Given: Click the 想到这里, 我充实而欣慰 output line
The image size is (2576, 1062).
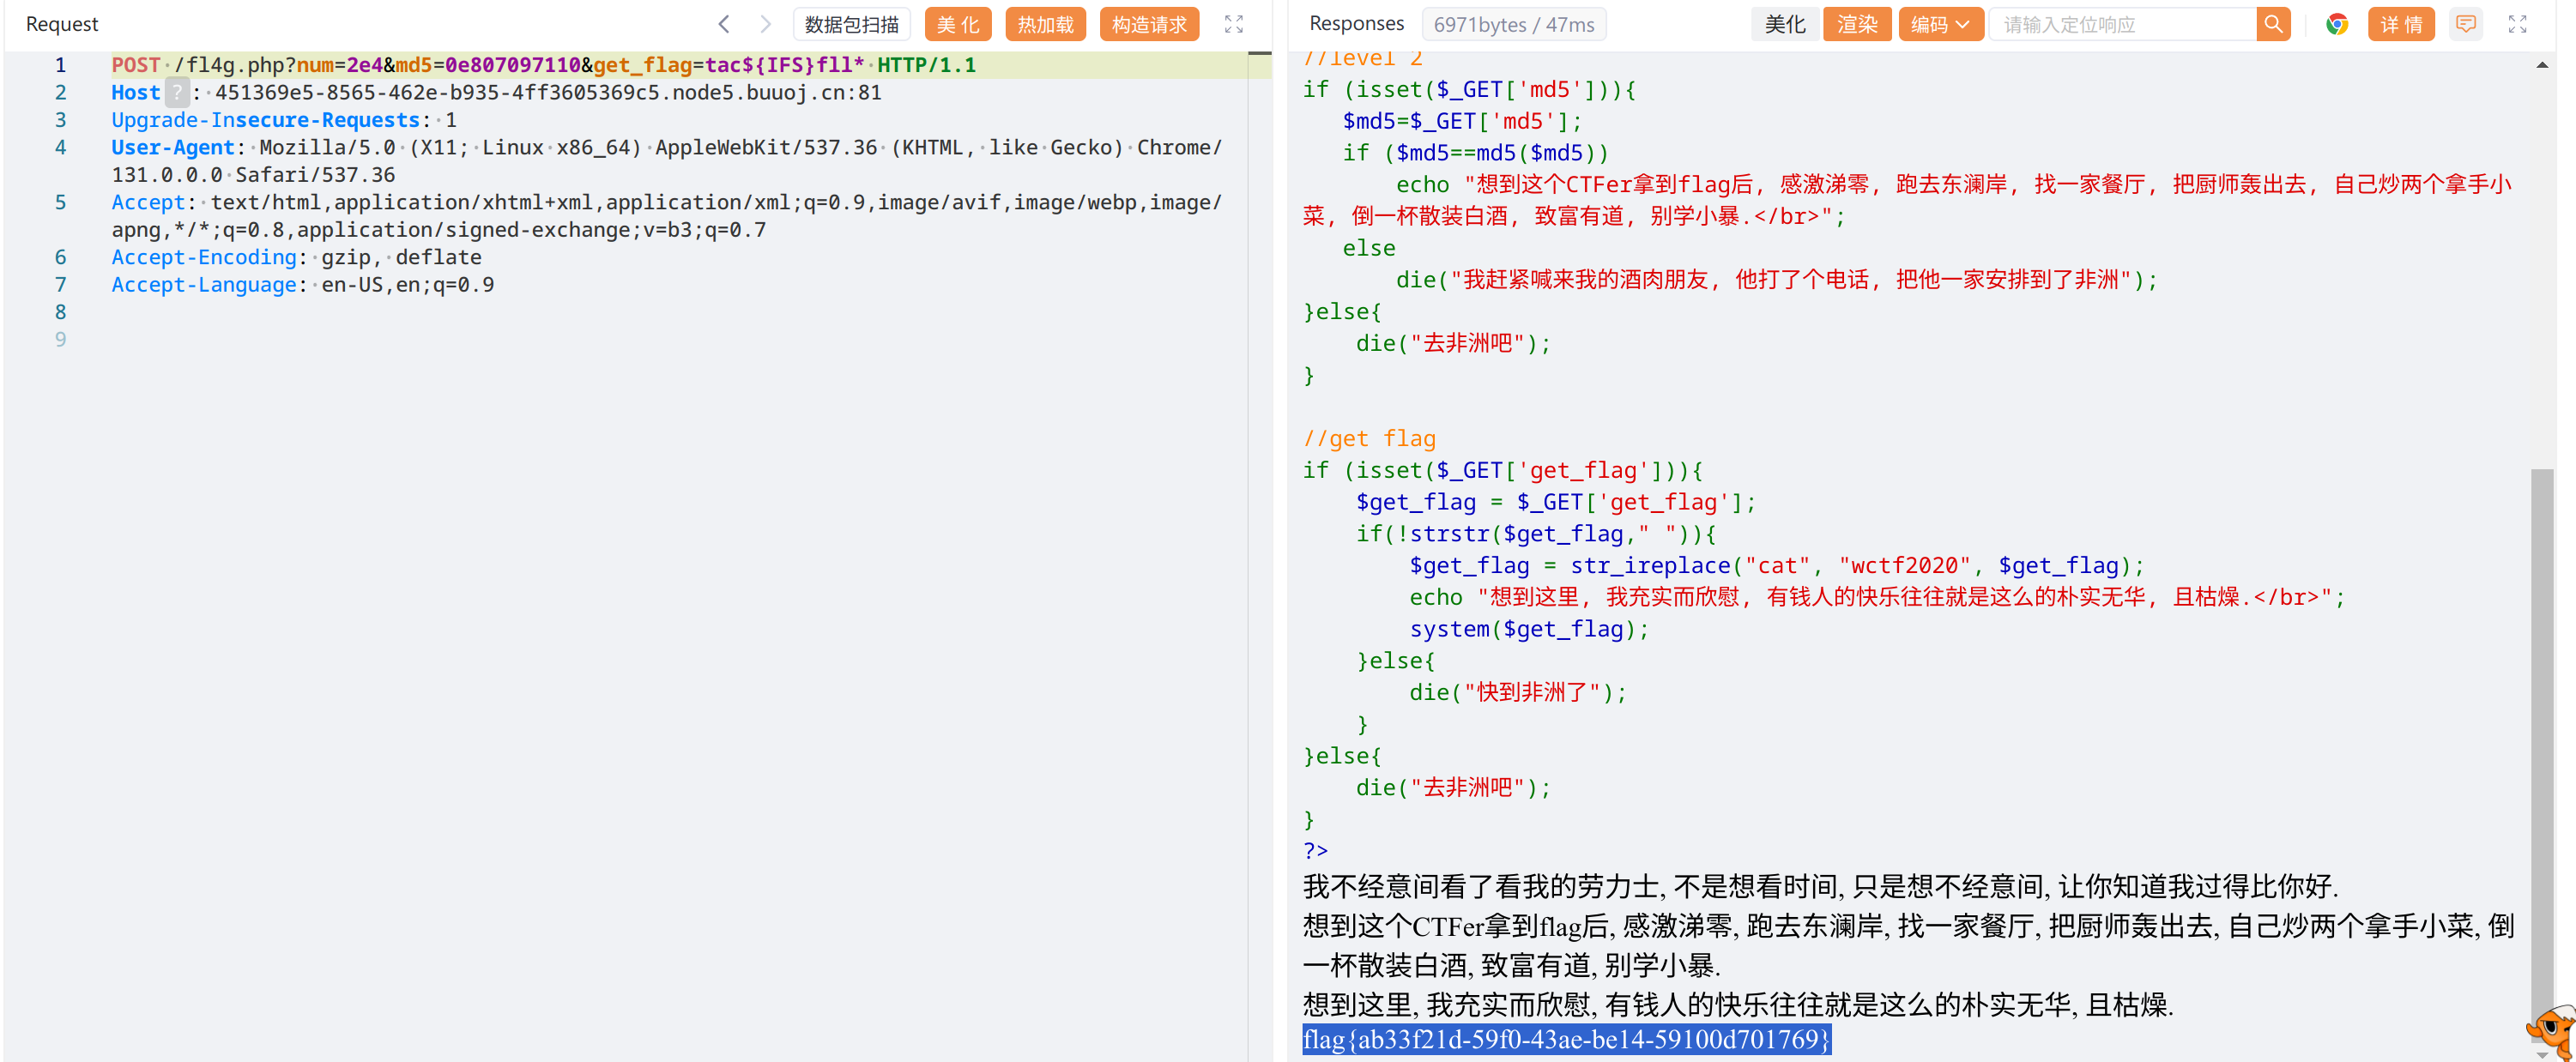Looking at the screenshot, I should (1738, 1004).
